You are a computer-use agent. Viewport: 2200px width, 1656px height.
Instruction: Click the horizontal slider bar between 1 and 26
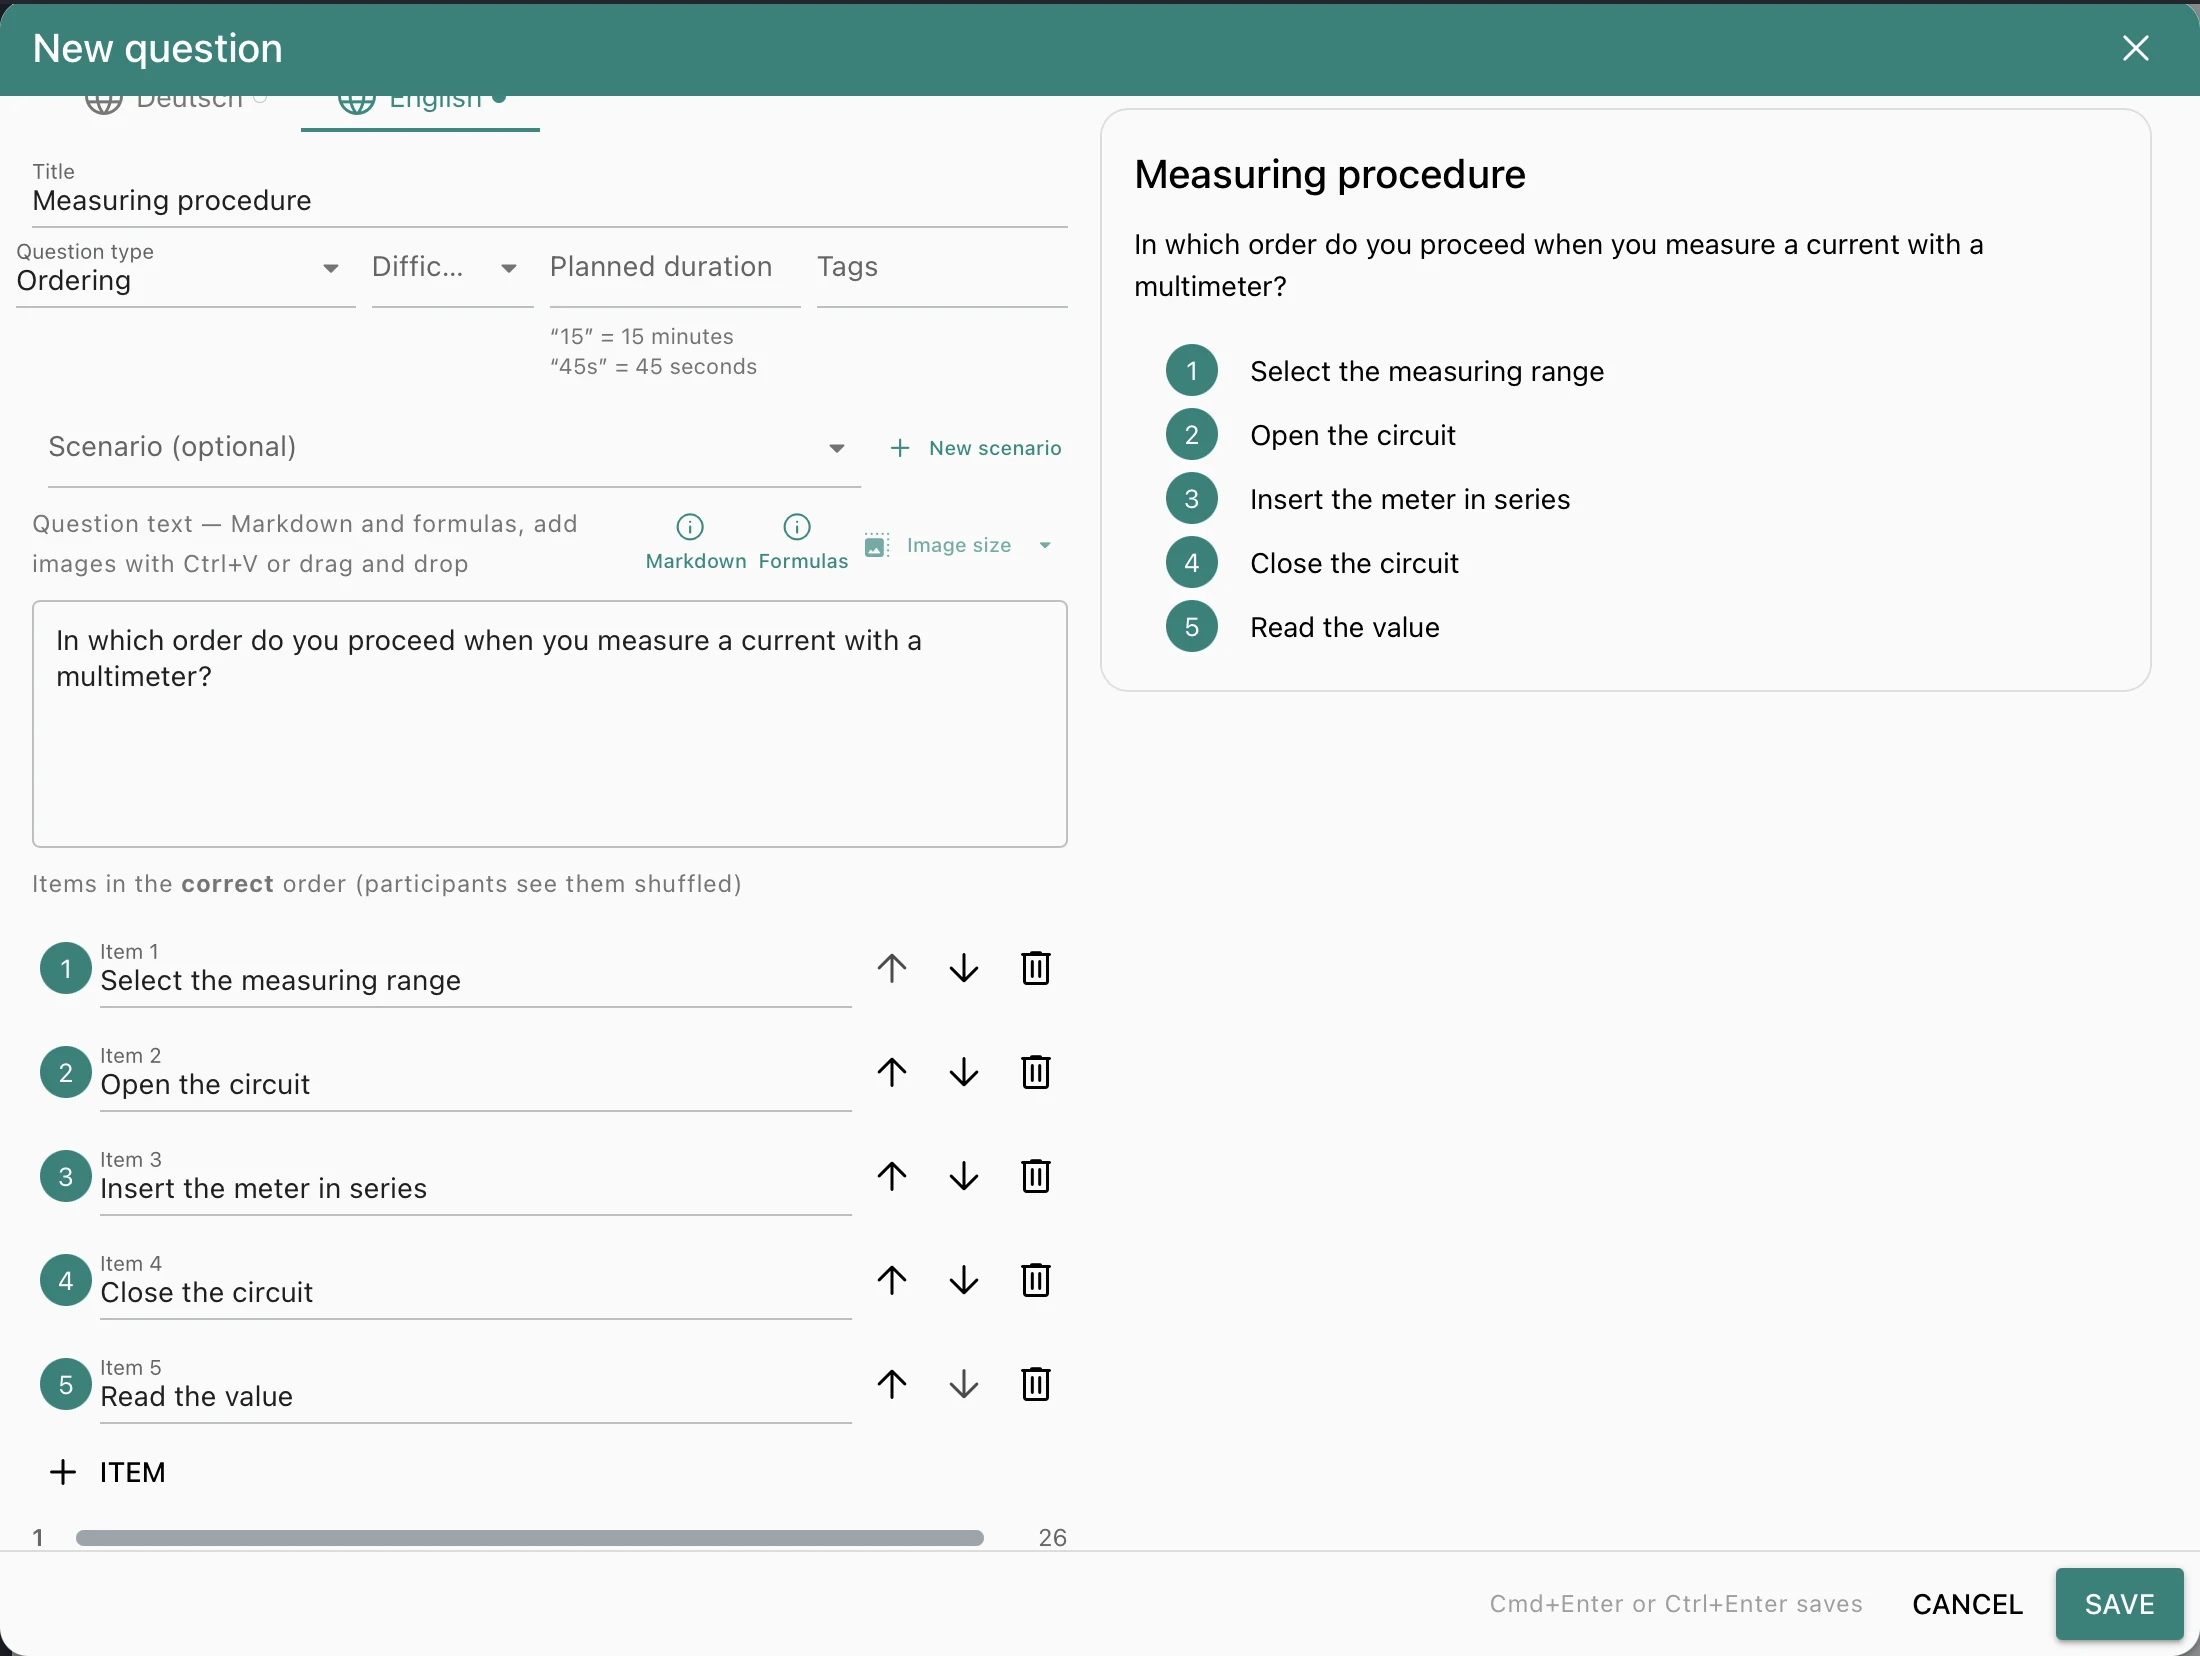click(x=530, y=1538)
